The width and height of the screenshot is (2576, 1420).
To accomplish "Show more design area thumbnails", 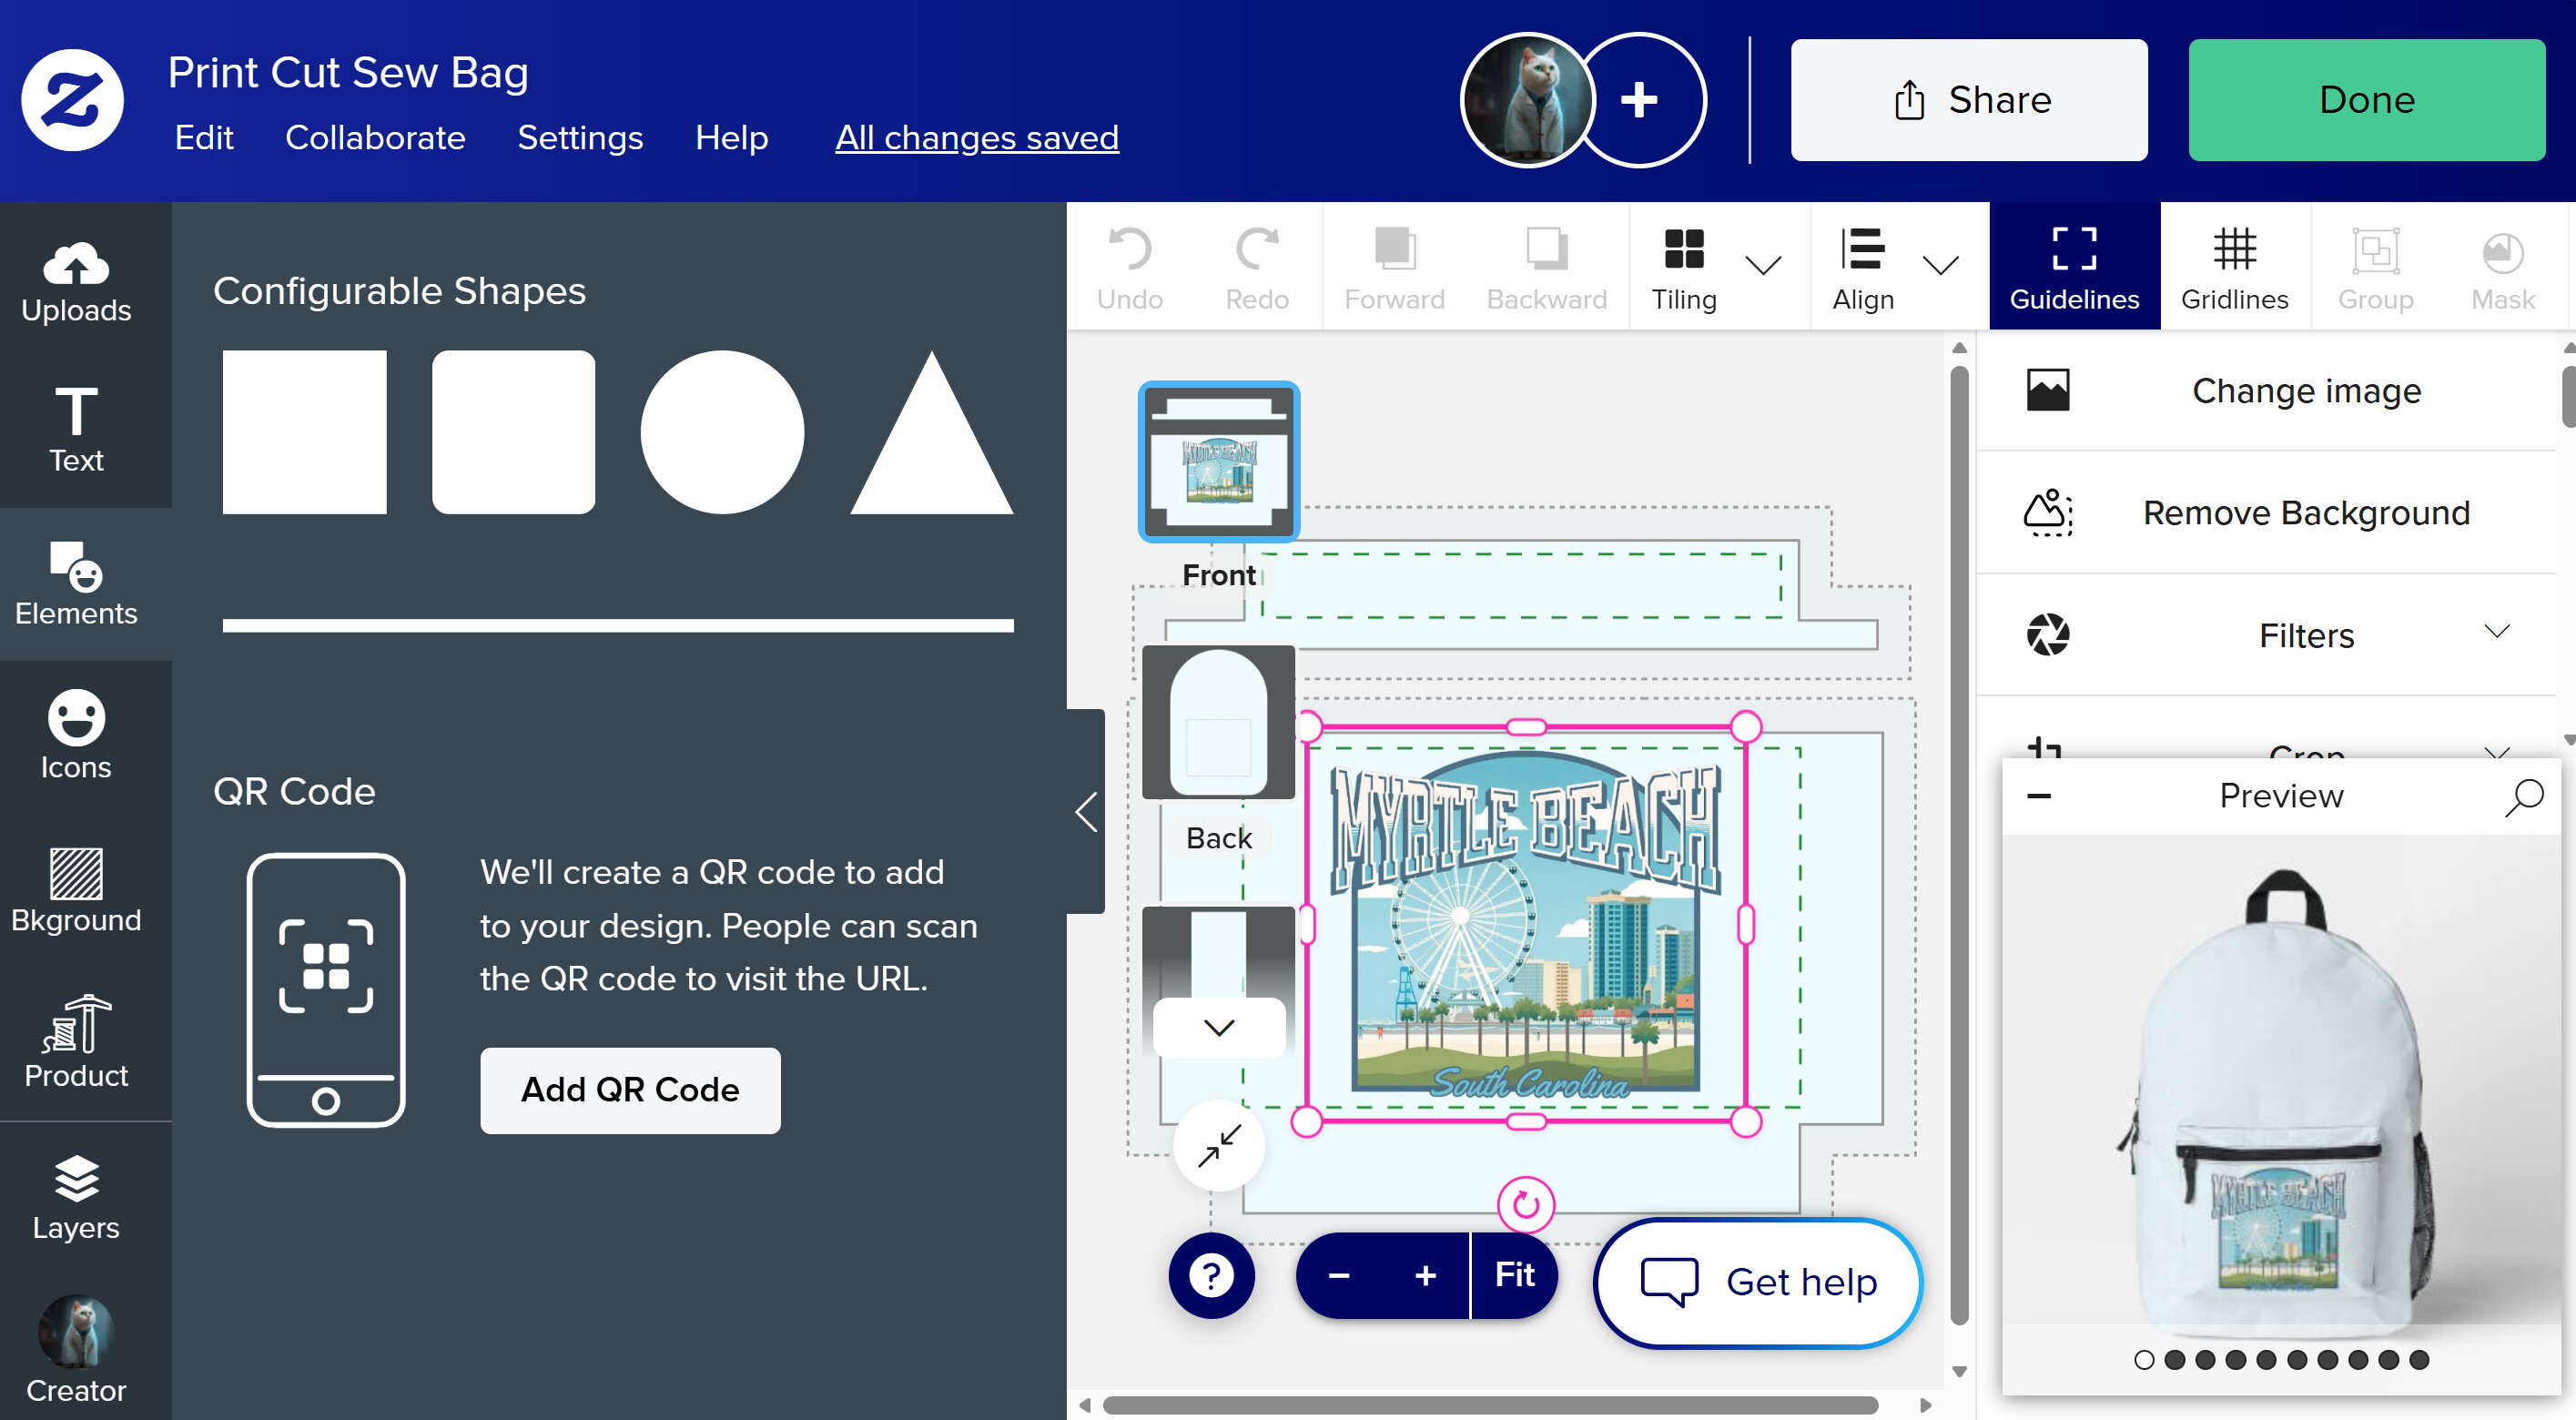I will tap(1219, 1027).
